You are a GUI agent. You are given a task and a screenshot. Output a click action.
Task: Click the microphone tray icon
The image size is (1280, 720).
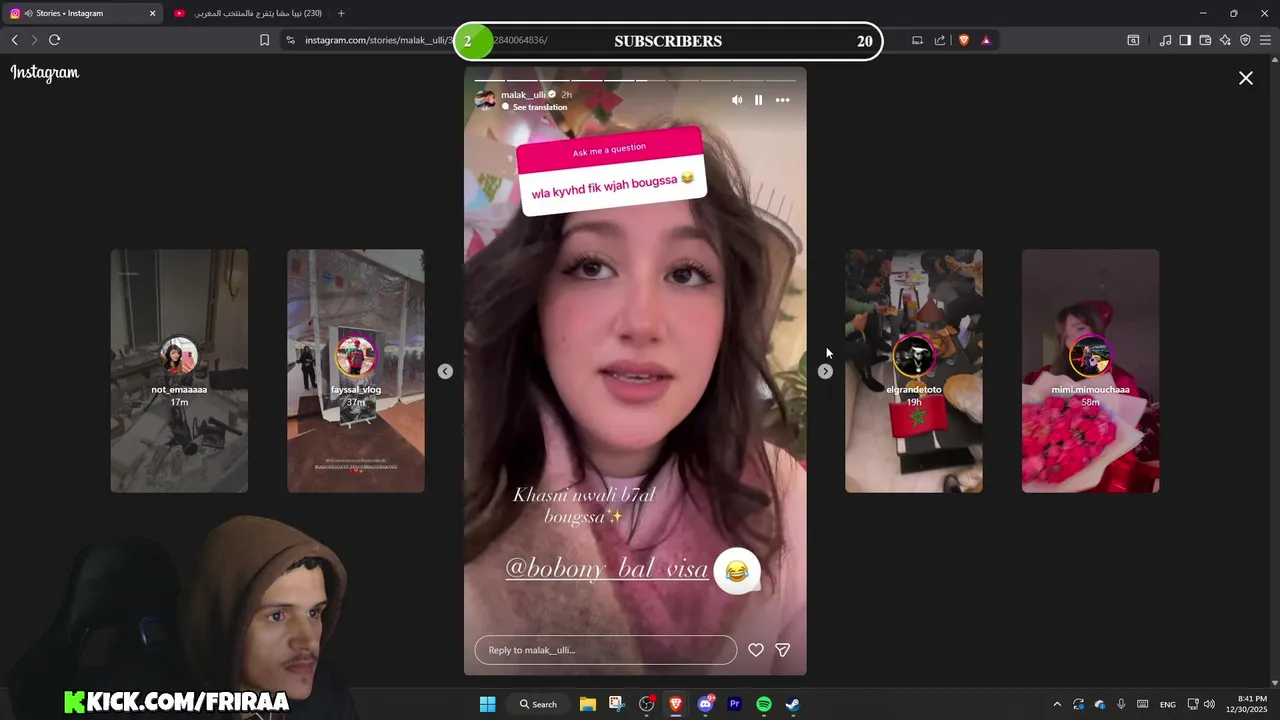1121,704
